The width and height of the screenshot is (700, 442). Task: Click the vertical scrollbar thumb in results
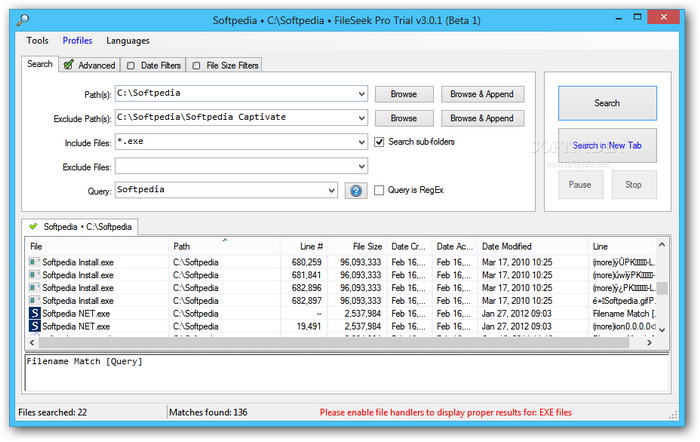pos(662,288)
